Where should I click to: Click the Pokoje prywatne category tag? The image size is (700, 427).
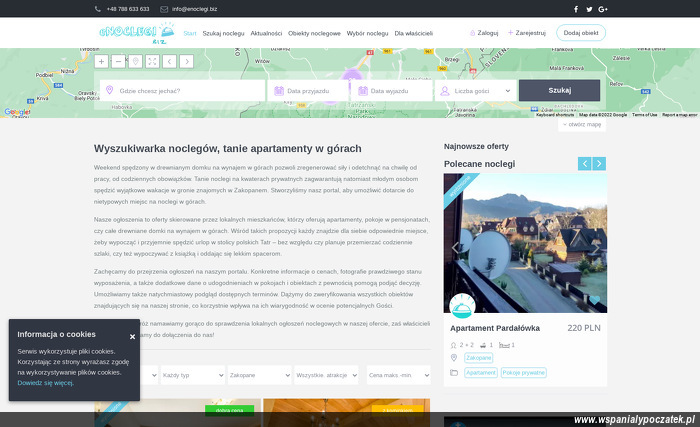[x=524, y=373]
